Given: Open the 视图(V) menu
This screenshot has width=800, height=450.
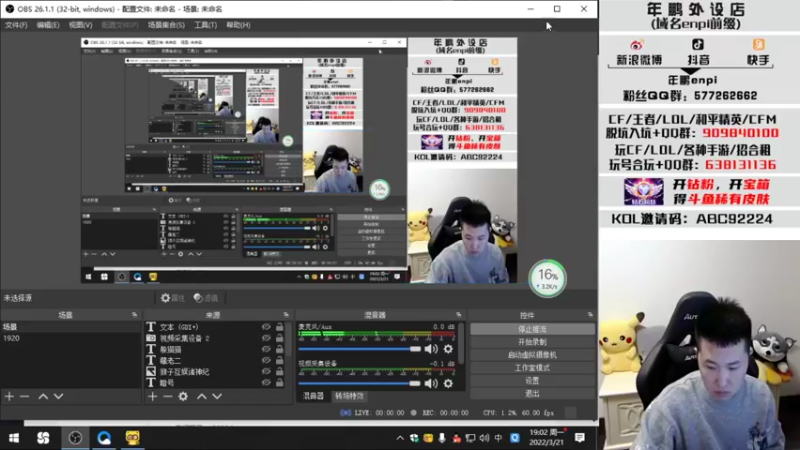Looking at the screenshot, I should 80,25.
